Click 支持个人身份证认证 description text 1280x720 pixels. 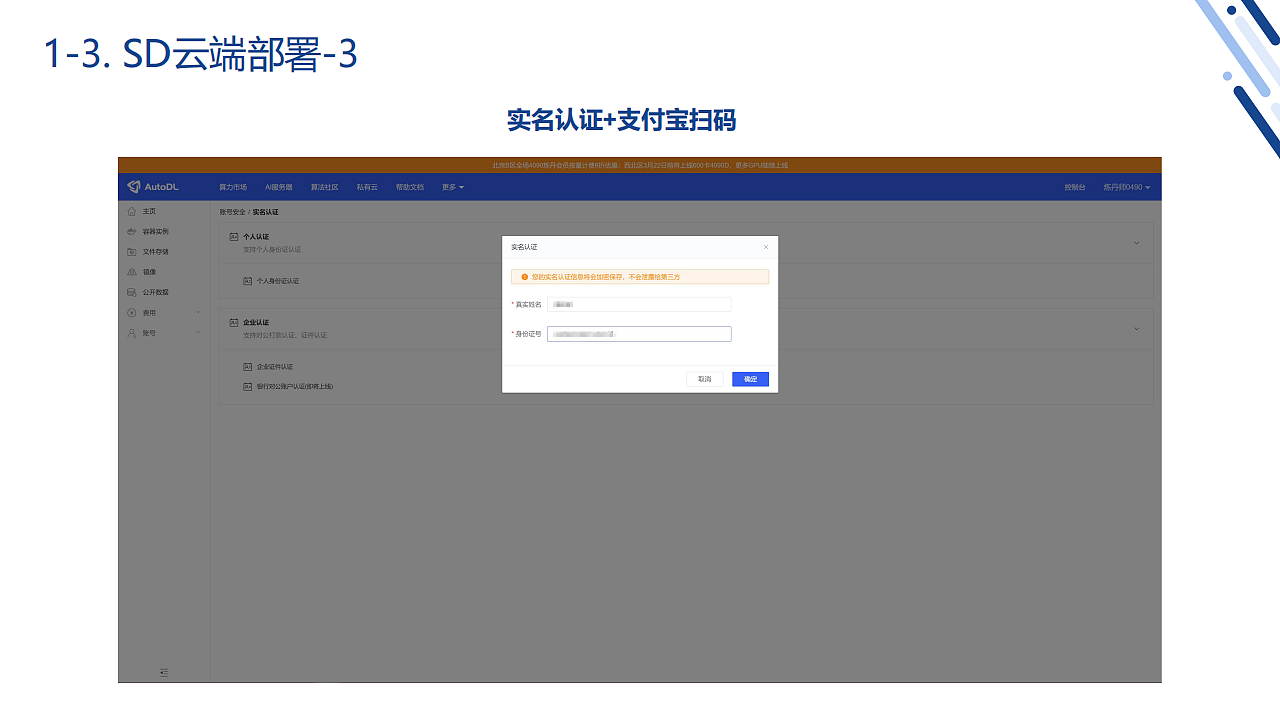272,249
